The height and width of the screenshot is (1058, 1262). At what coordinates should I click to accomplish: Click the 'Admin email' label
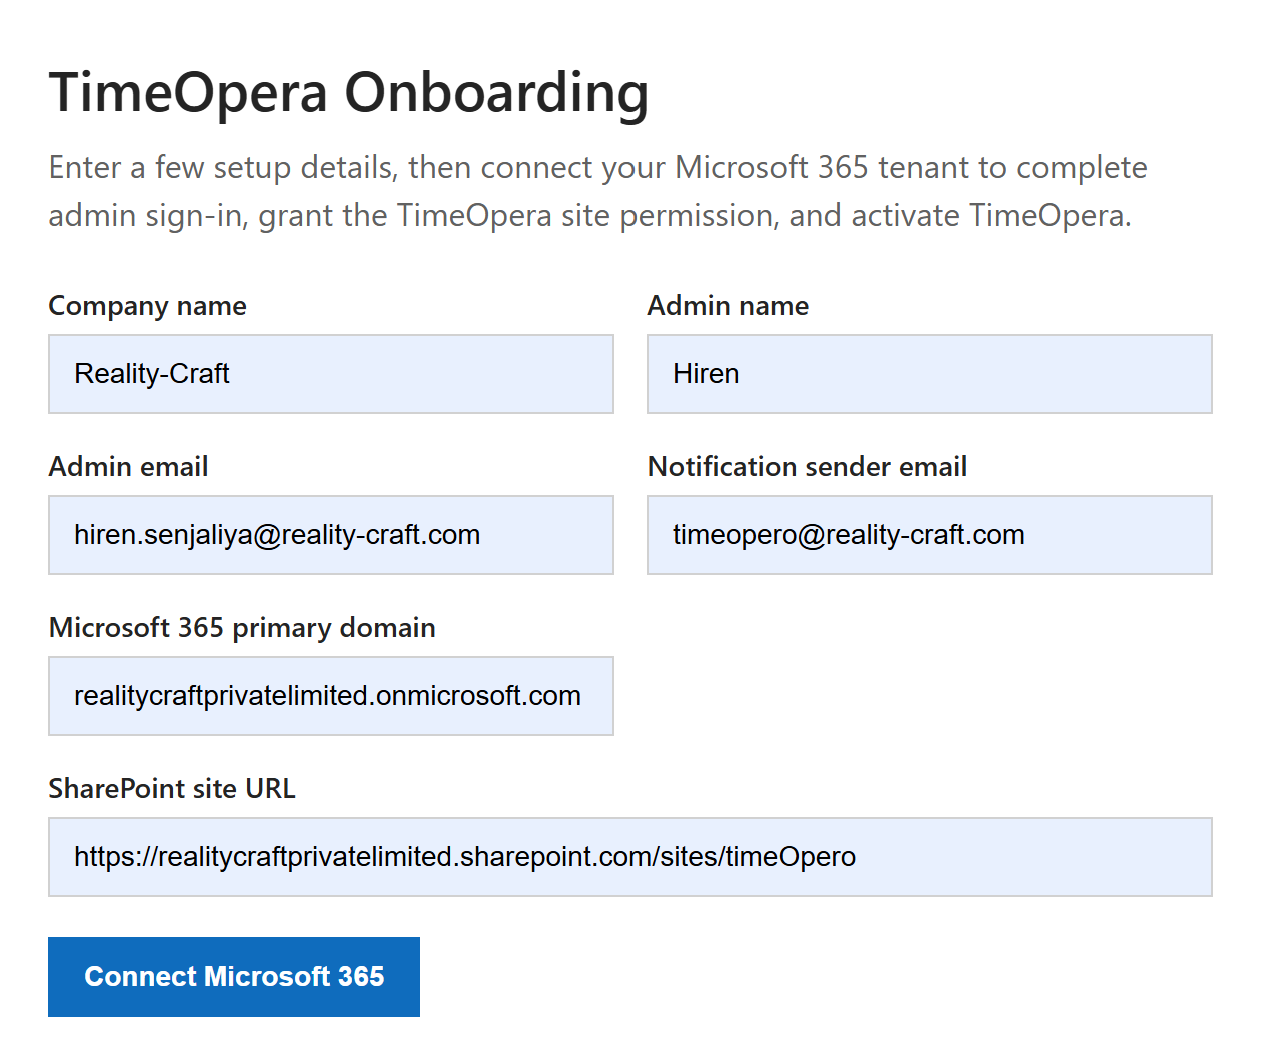coord(128,467)
